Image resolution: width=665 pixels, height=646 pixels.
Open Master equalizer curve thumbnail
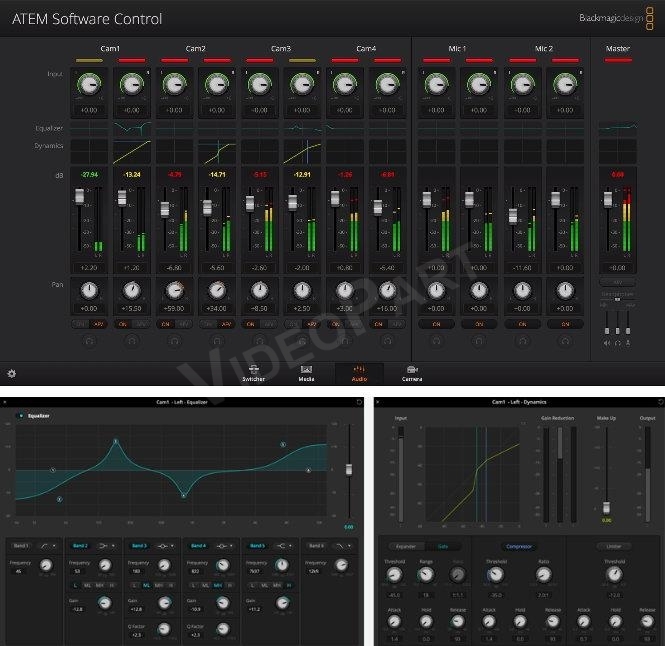pos(618,128)
